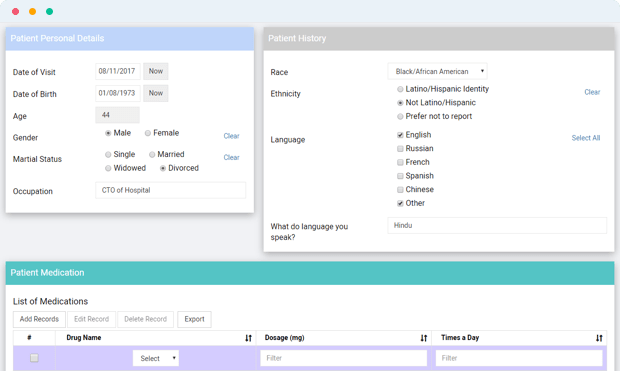Click the green window maximize dot
The height and width of the screenshot is (371, 620).
click(x=49, y=11)
